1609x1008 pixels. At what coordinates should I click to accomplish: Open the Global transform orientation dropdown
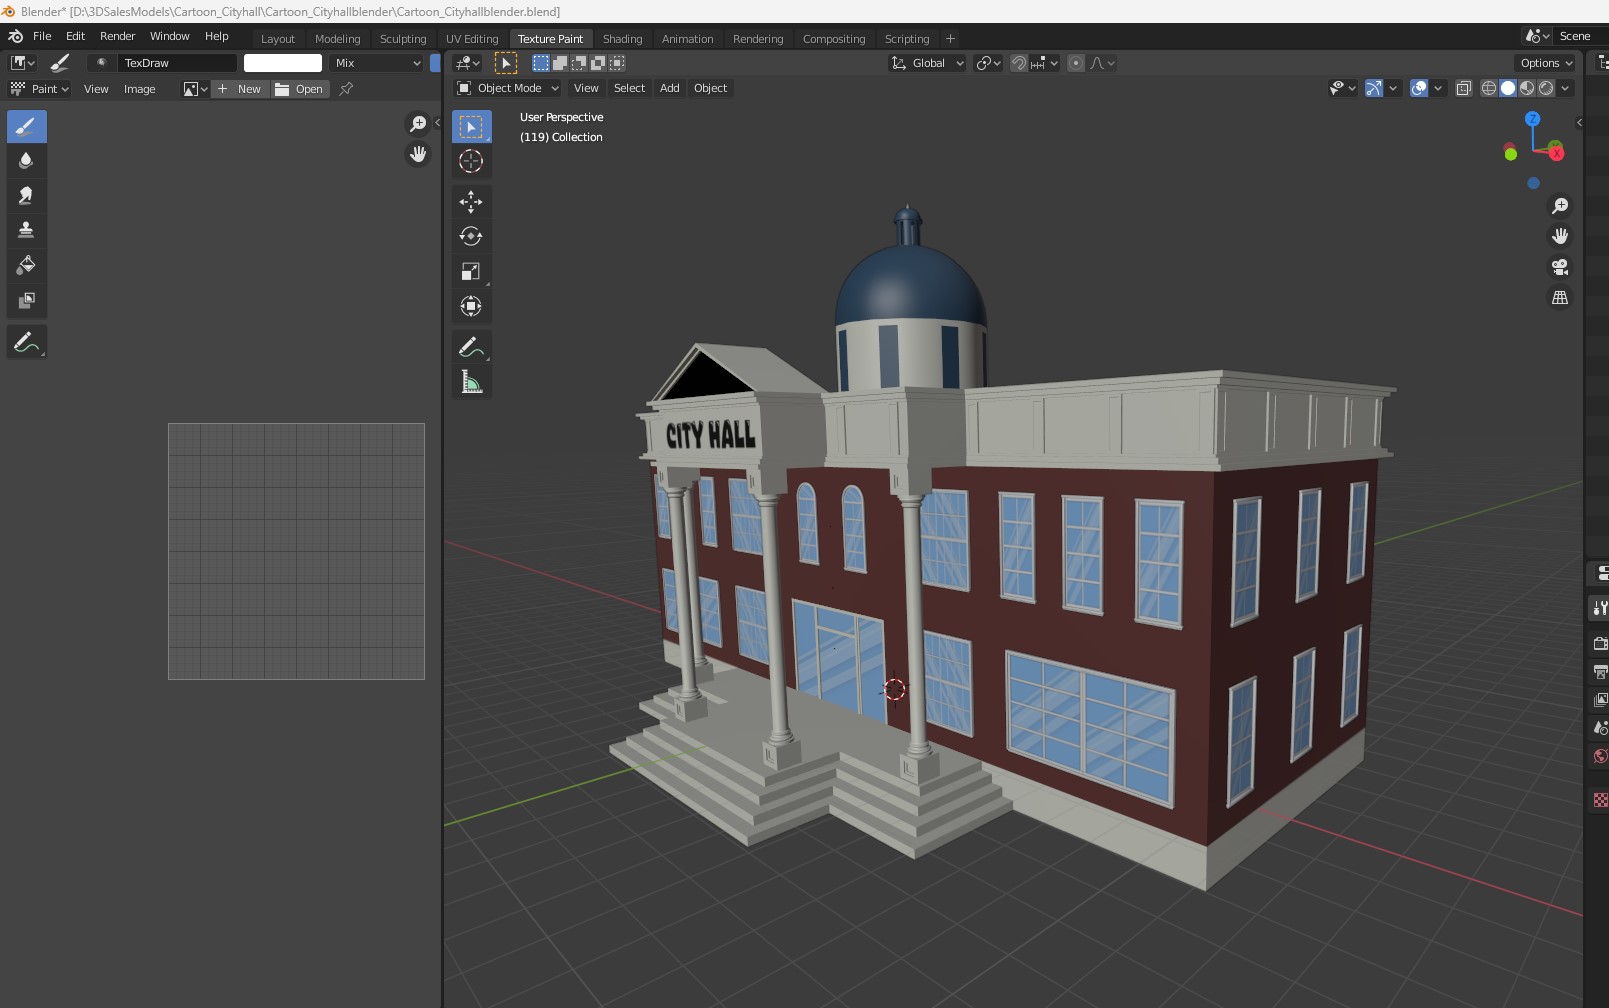pyautogui.click(x=928, y=63)
